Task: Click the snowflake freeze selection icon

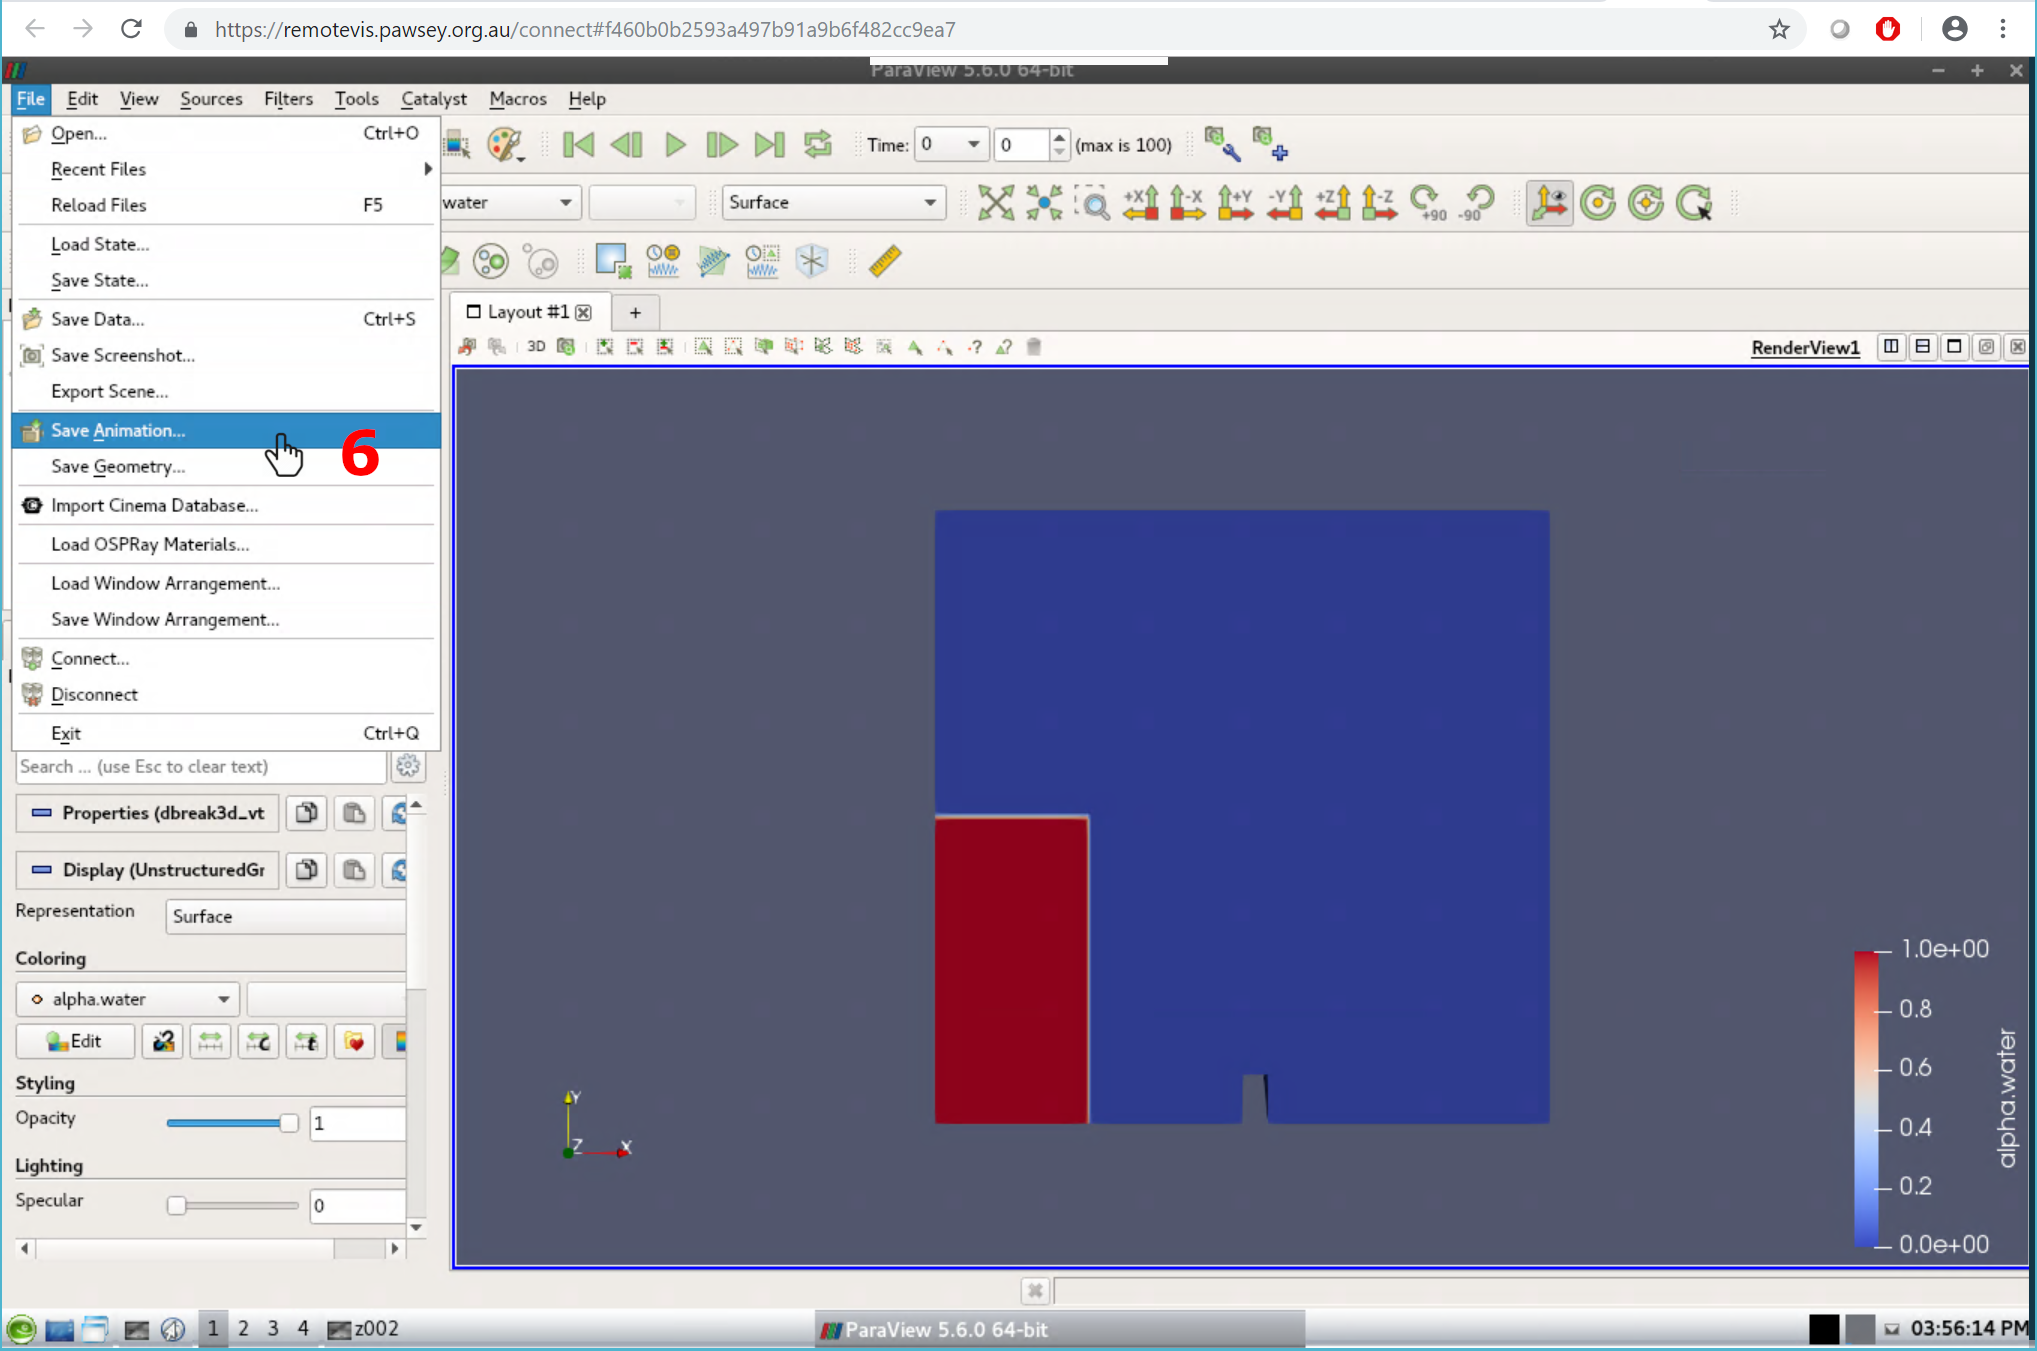Action: click(812, 261)
